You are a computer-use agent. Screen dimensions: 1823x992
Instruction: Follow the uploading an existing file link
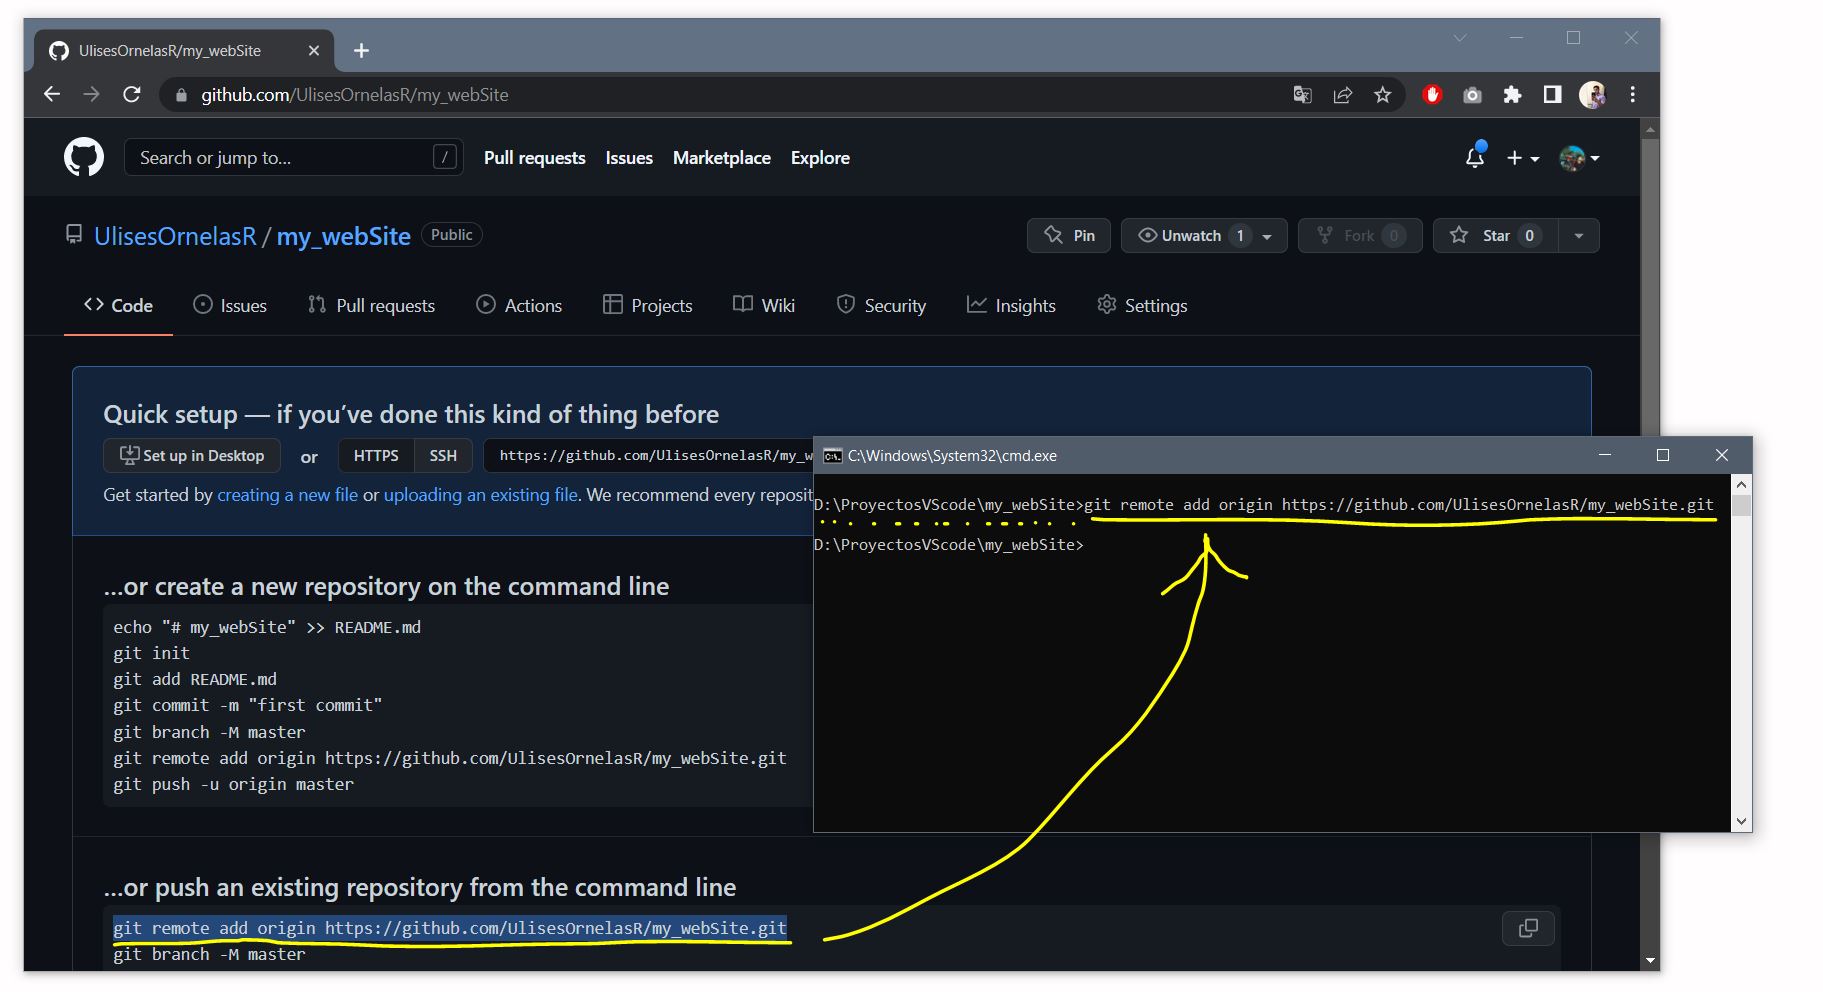(x=481, y=495)
